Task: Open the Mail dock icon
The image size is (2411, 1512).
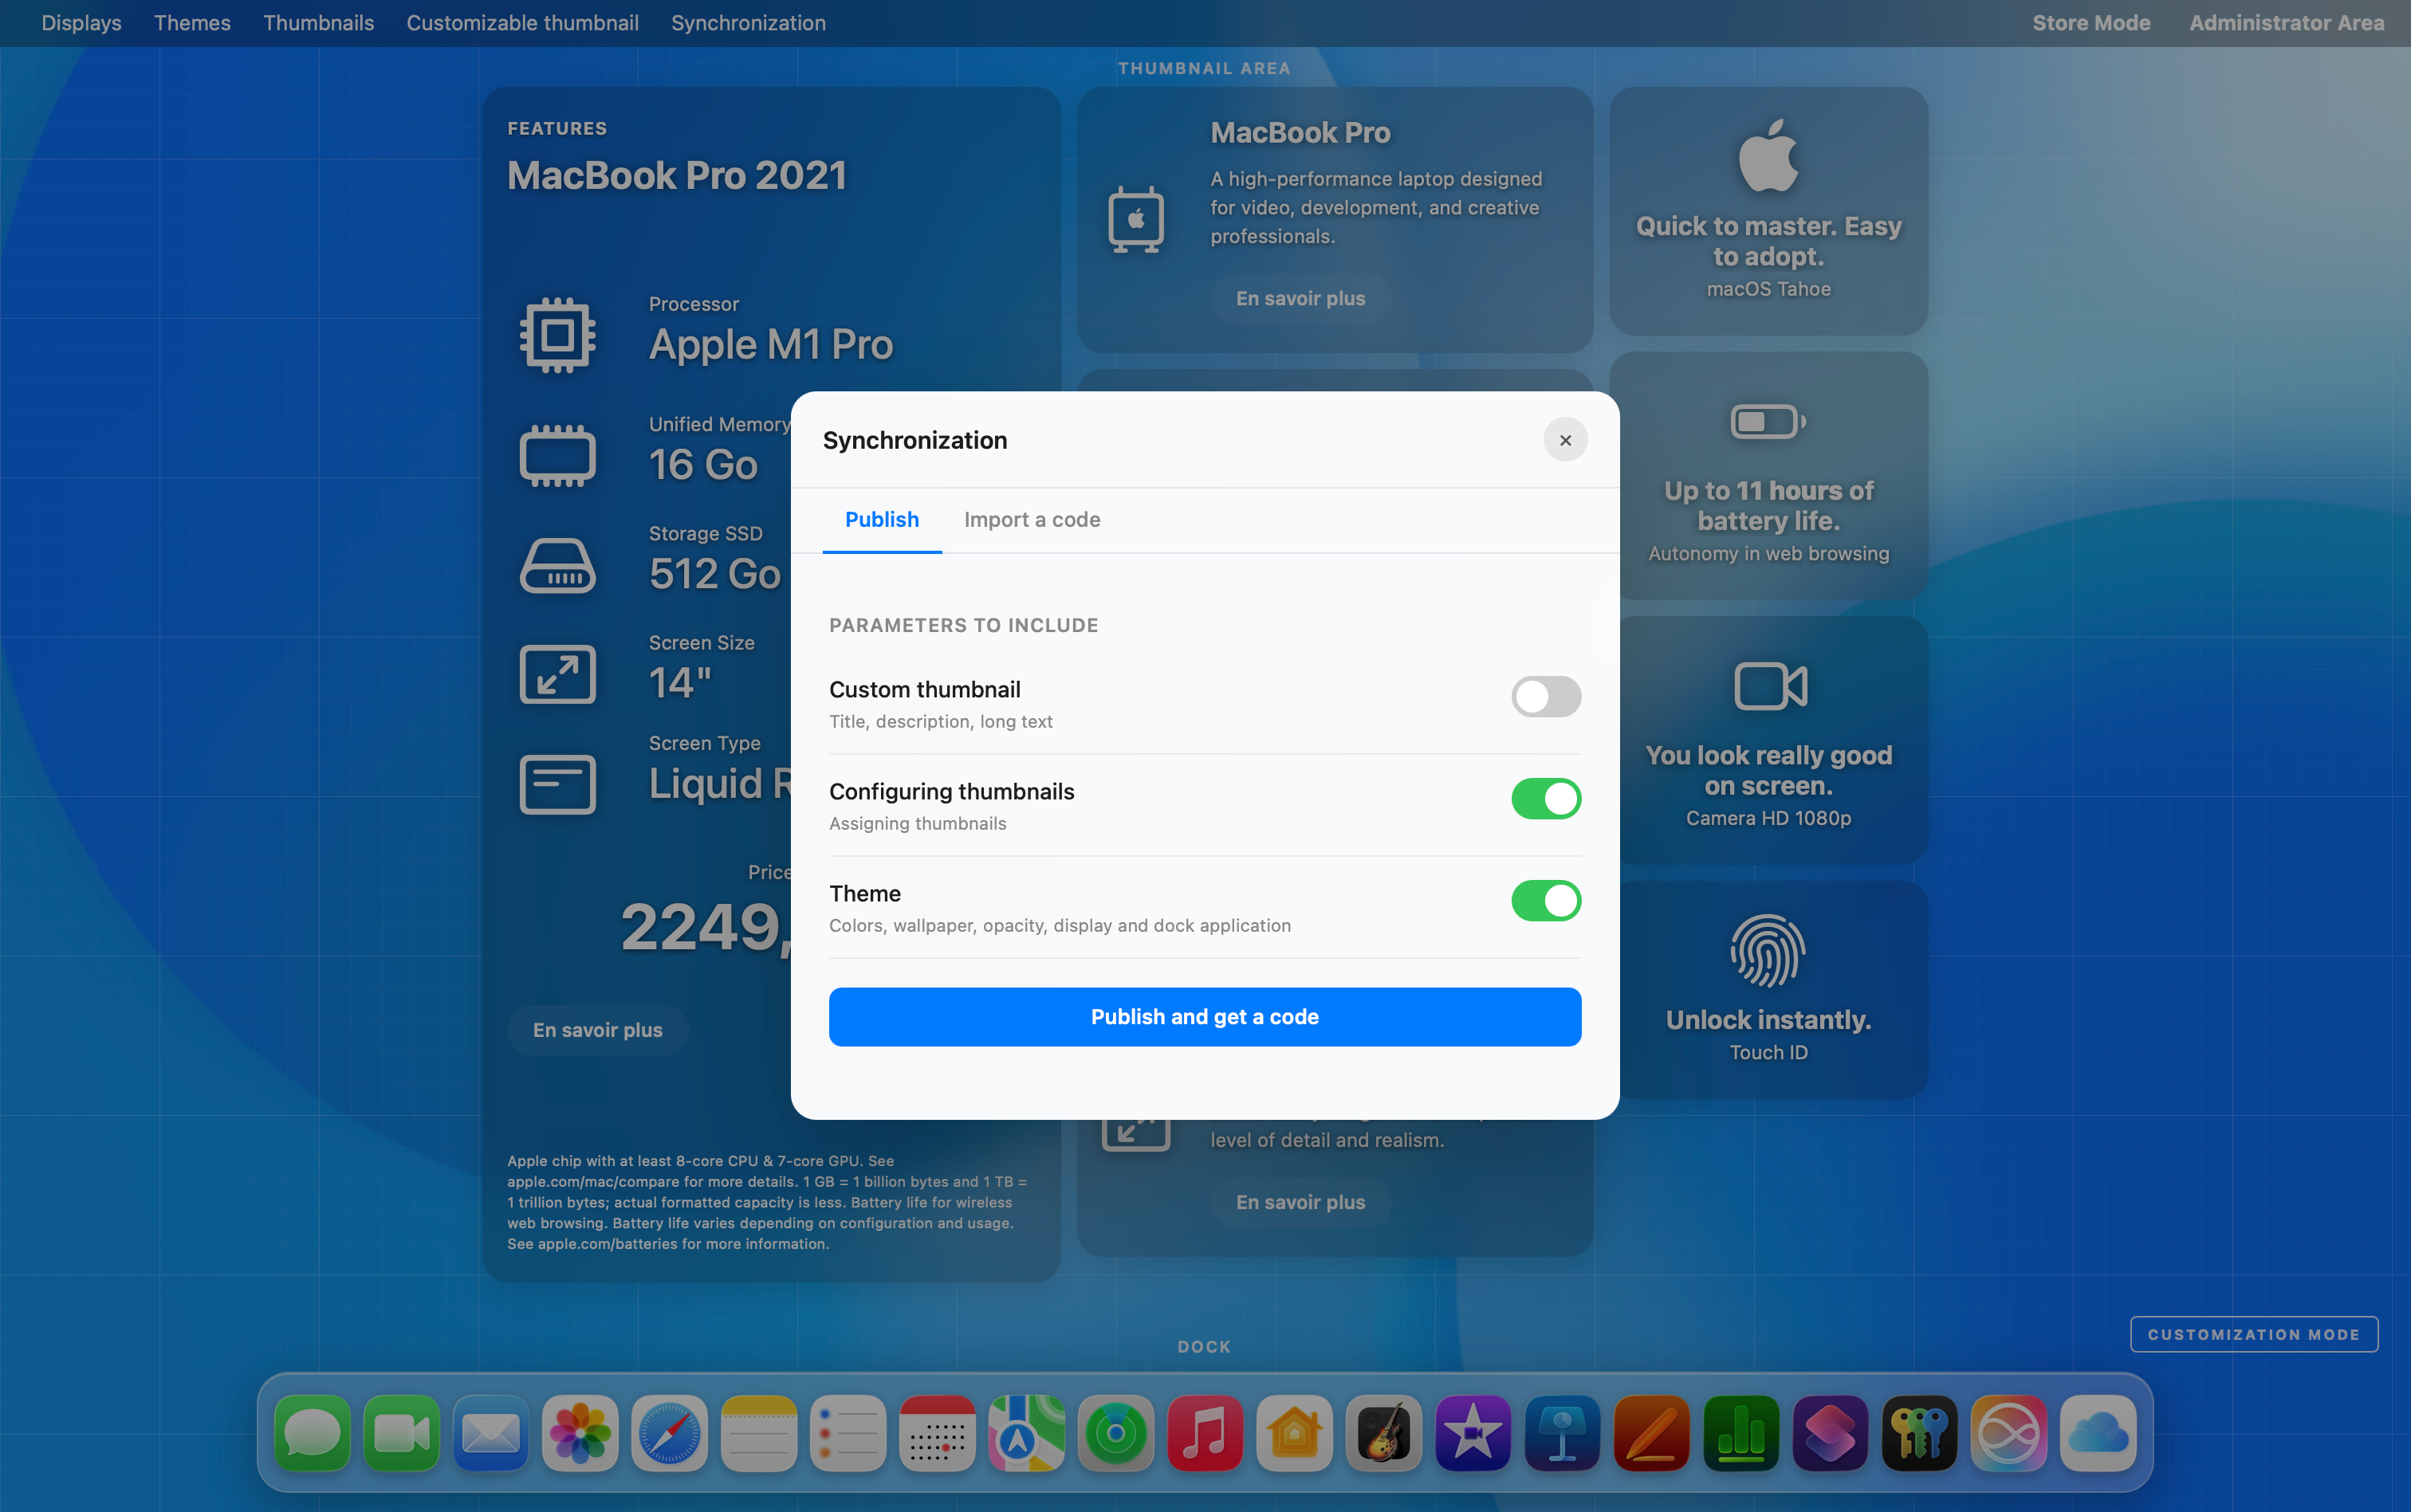Action: tap(490, 1433)
